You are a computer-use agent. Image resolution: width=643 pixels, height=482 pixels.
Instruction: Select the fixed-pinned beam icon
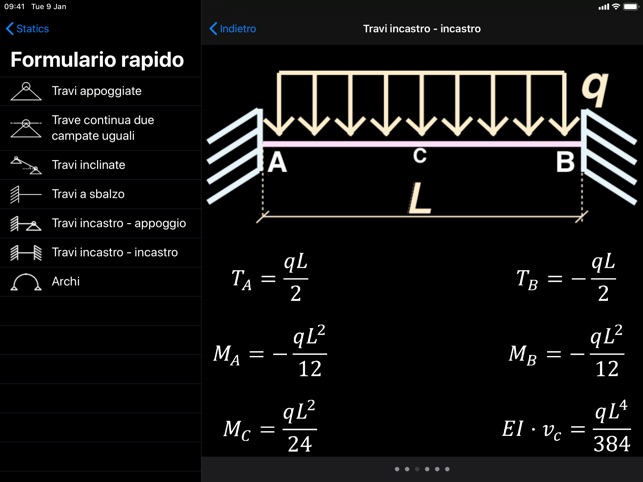coord(26,224)
